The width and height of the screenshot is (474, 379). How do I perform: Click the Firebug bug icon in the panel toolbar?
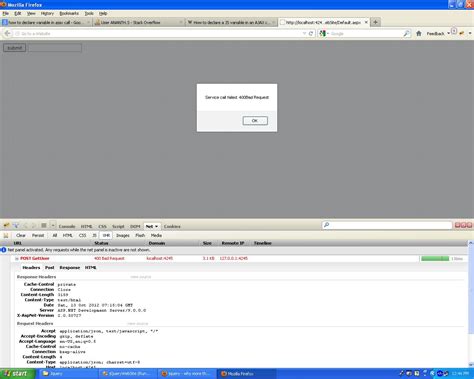click(x=6, y=226)
